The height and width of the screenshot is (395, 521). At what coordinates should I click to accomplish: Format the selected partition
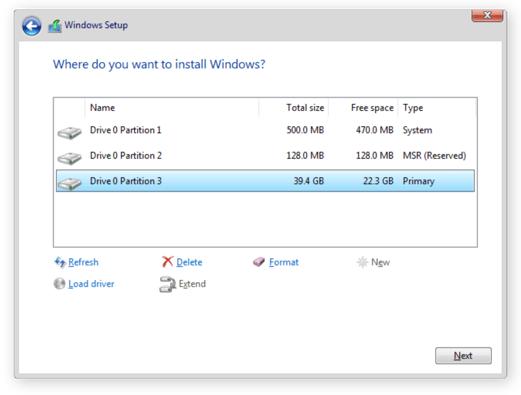[284, 262]
